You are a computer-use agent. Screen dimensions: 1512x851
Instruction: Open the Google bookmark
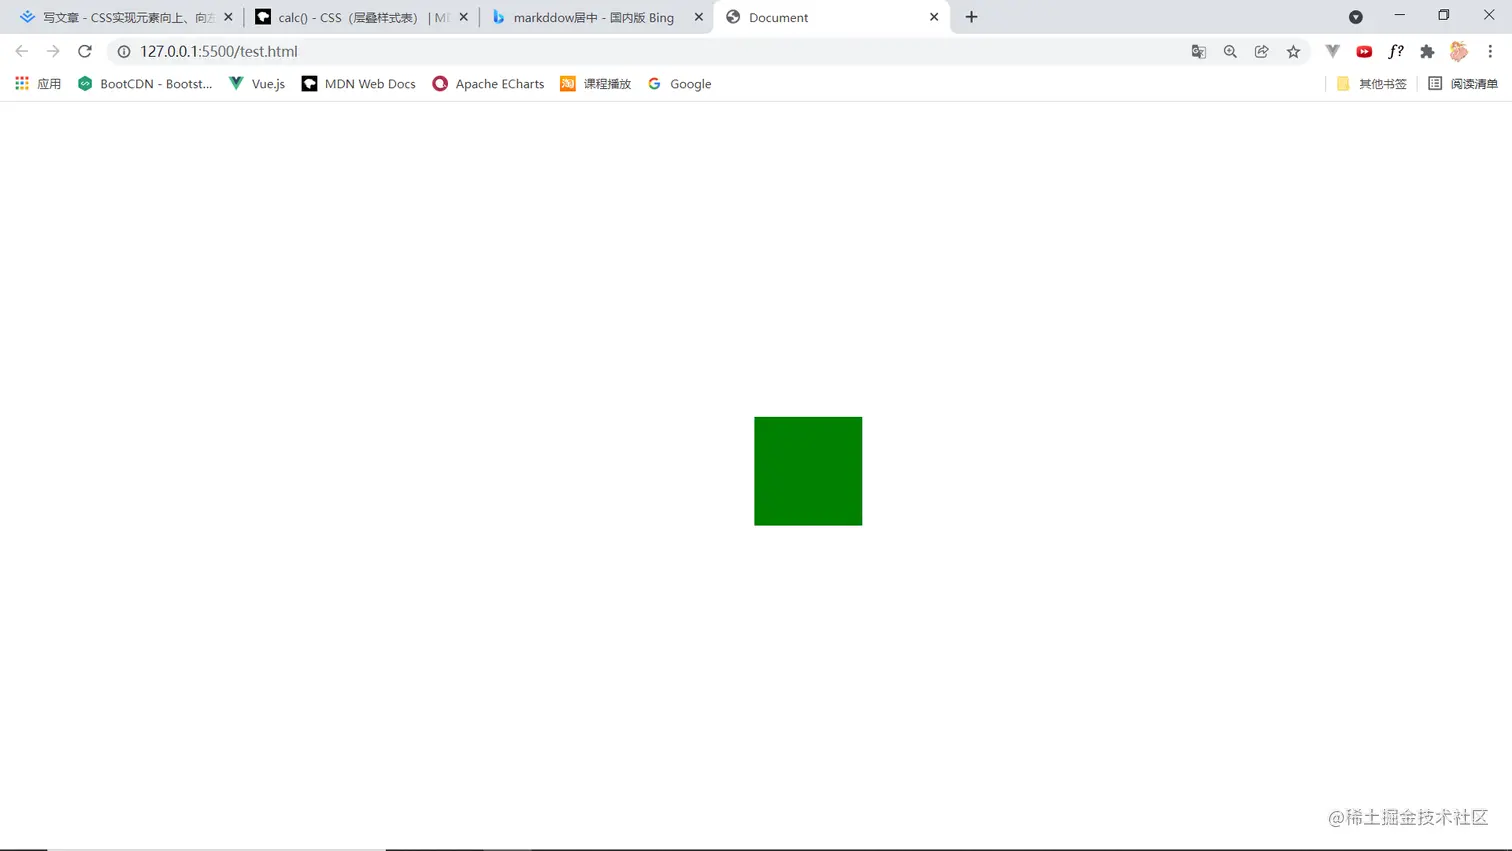[679, 84]
